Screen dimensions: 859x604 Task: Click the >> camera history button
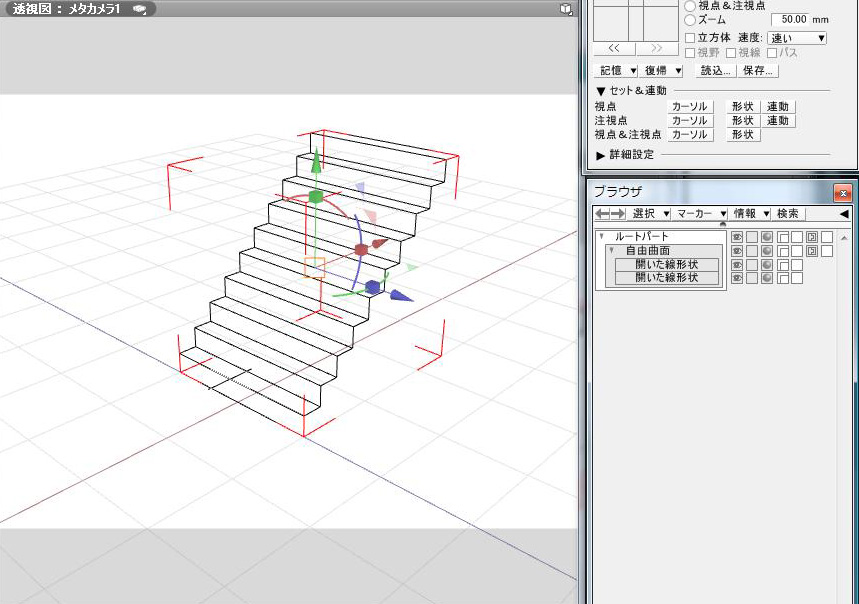(657, 49)
